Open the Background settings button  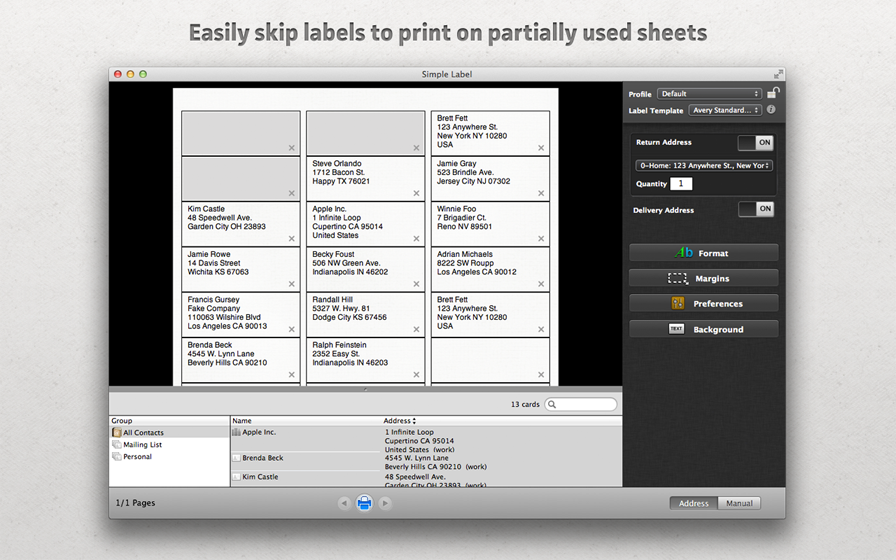click(703, 329)
